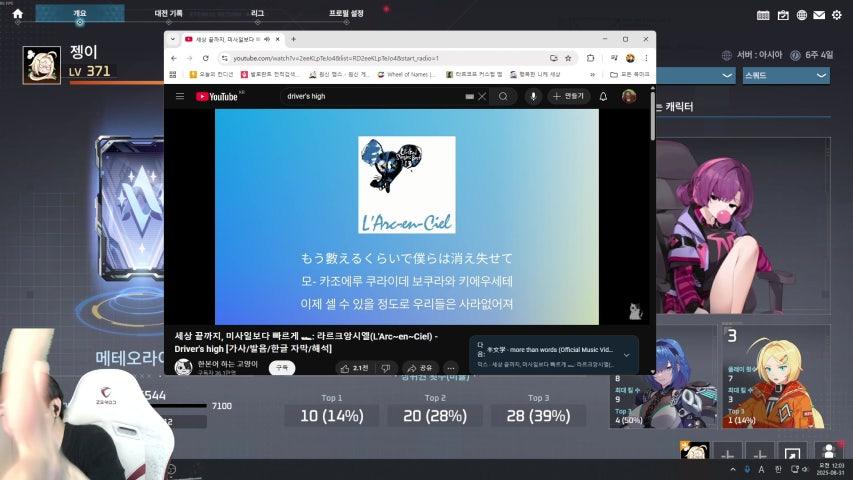Open Chrome tab search chevron
The image size is (853, 480).
(x=173, y=39)
